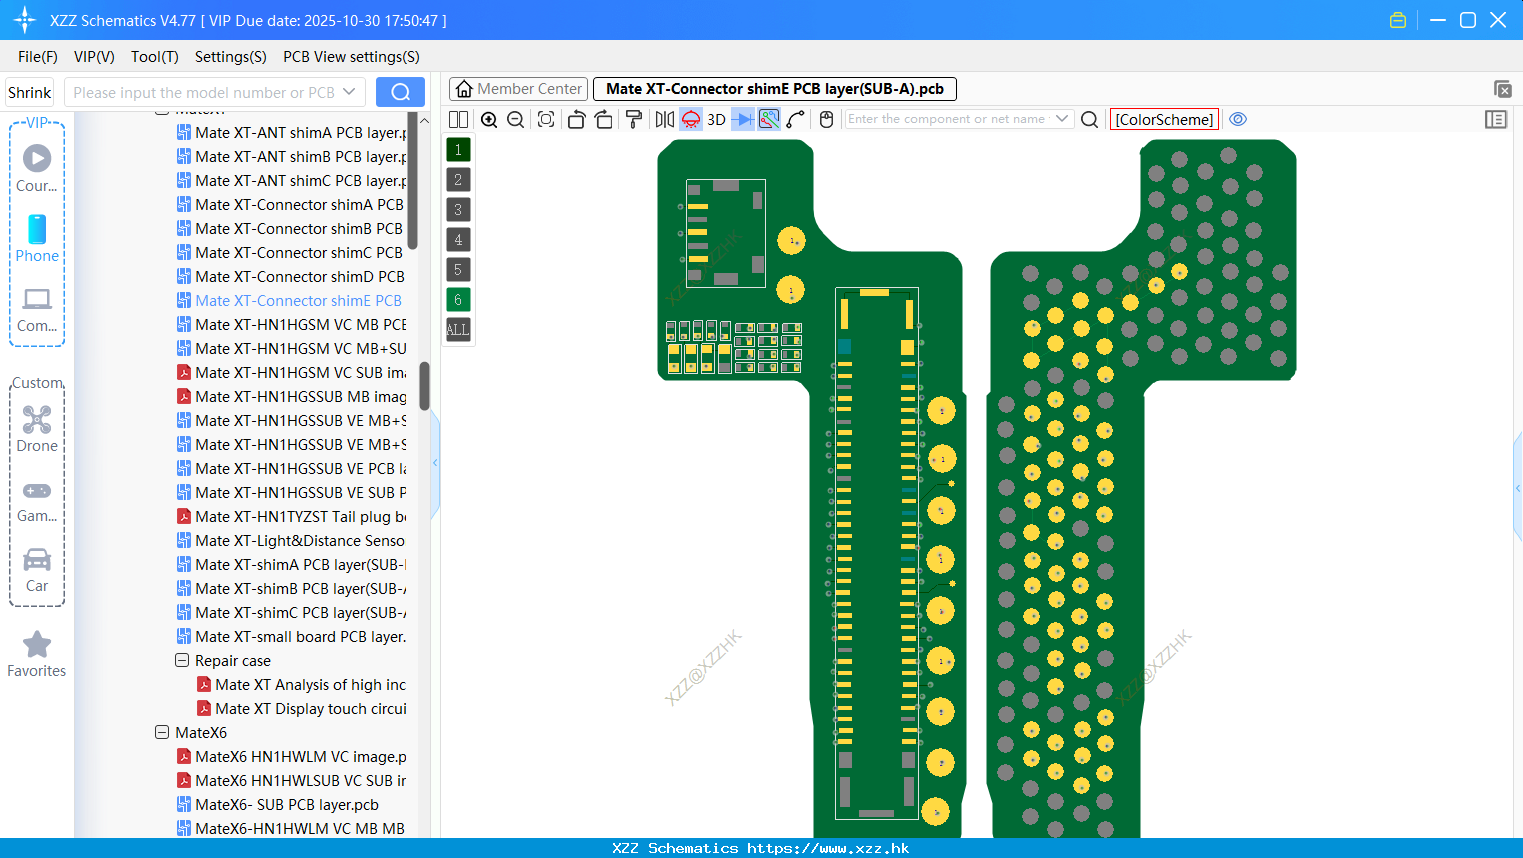Collapse the MateX6 tree node
Viewport: 1523px width, 858px height.
pyautogui.click(x=162, y=732)
